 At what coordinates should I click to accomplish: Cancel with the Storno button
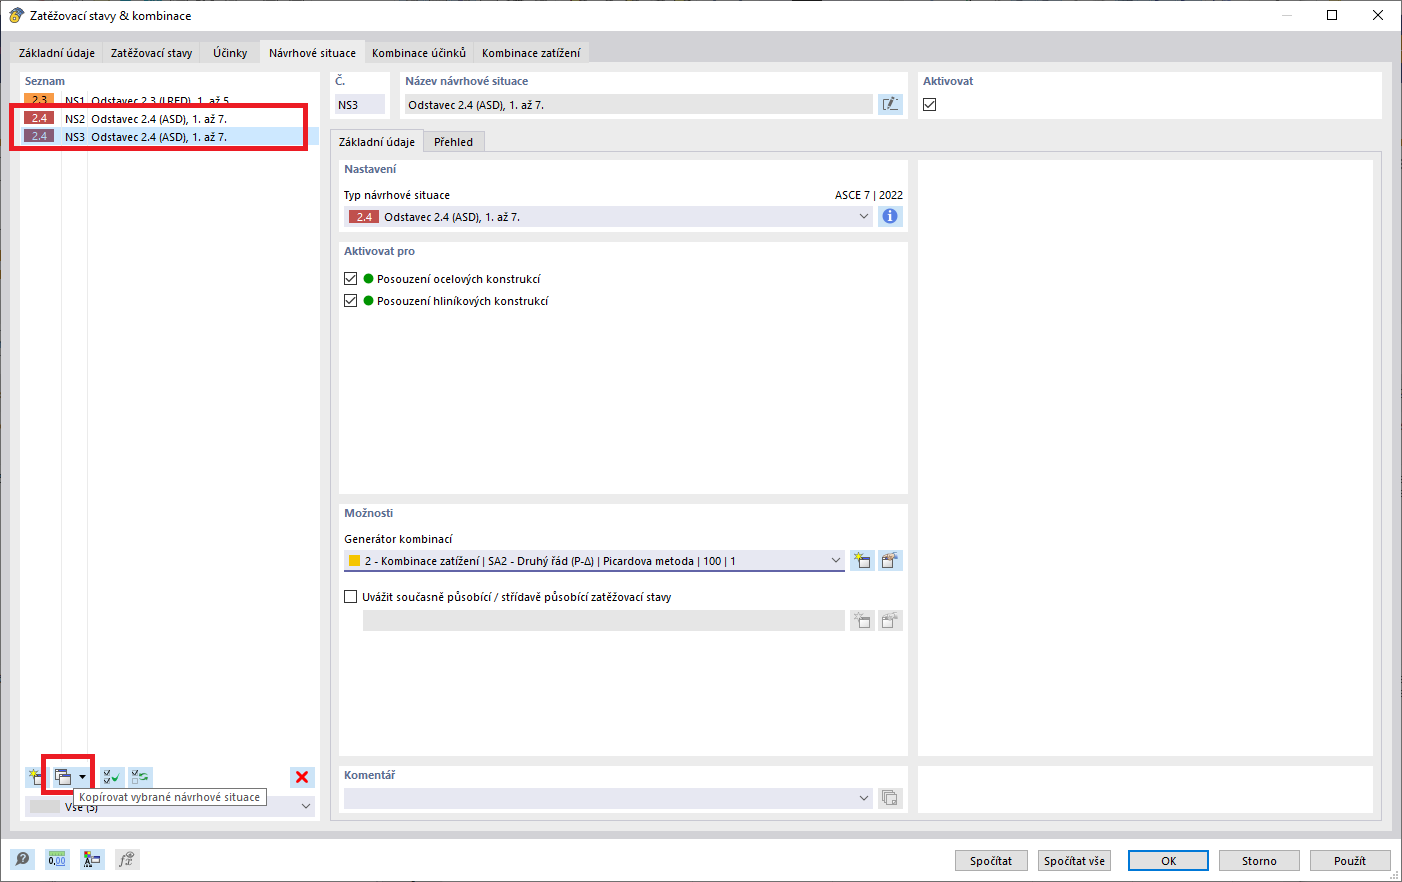tap(1259, 861)
